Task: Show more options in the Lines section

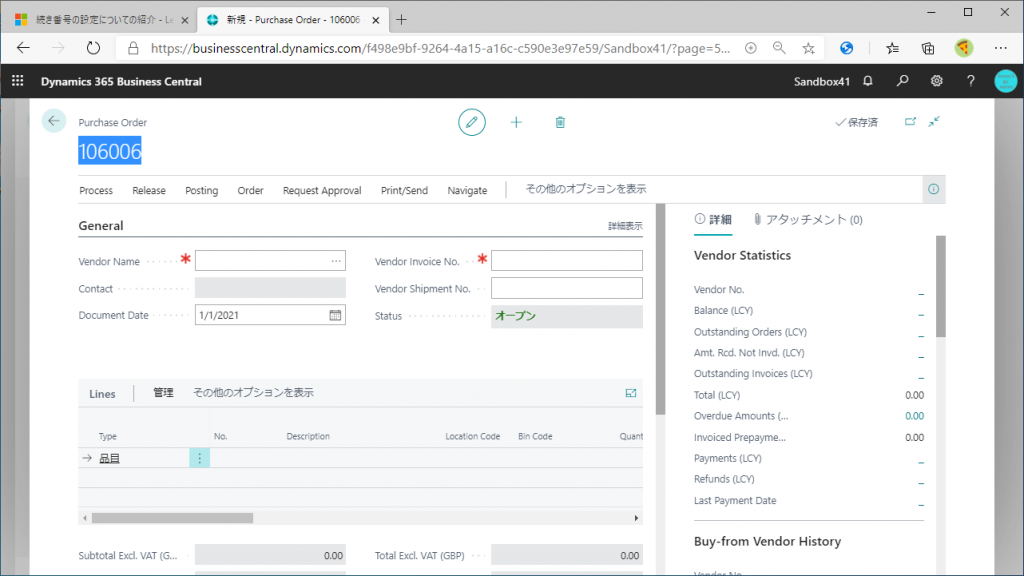Action: click(x=253, y=392)
